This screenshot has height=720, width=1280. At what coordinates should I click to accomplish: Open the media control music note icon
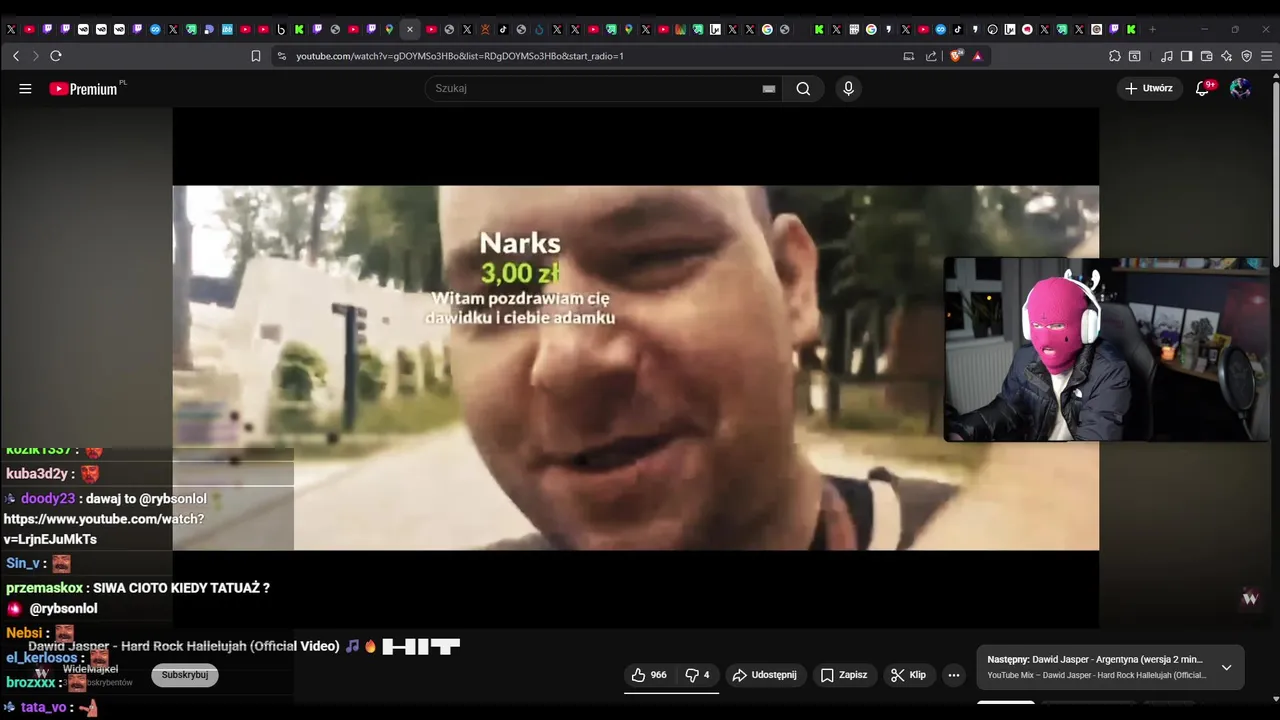tap(1167, 56)
